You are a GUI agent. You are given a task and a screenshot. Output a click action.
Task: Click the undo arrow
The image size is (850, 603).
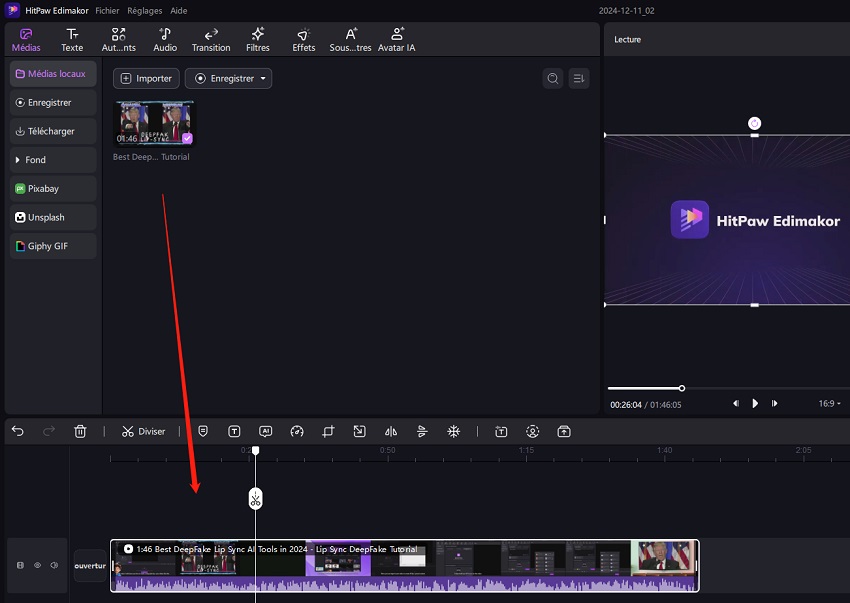[x=18, y=431]
